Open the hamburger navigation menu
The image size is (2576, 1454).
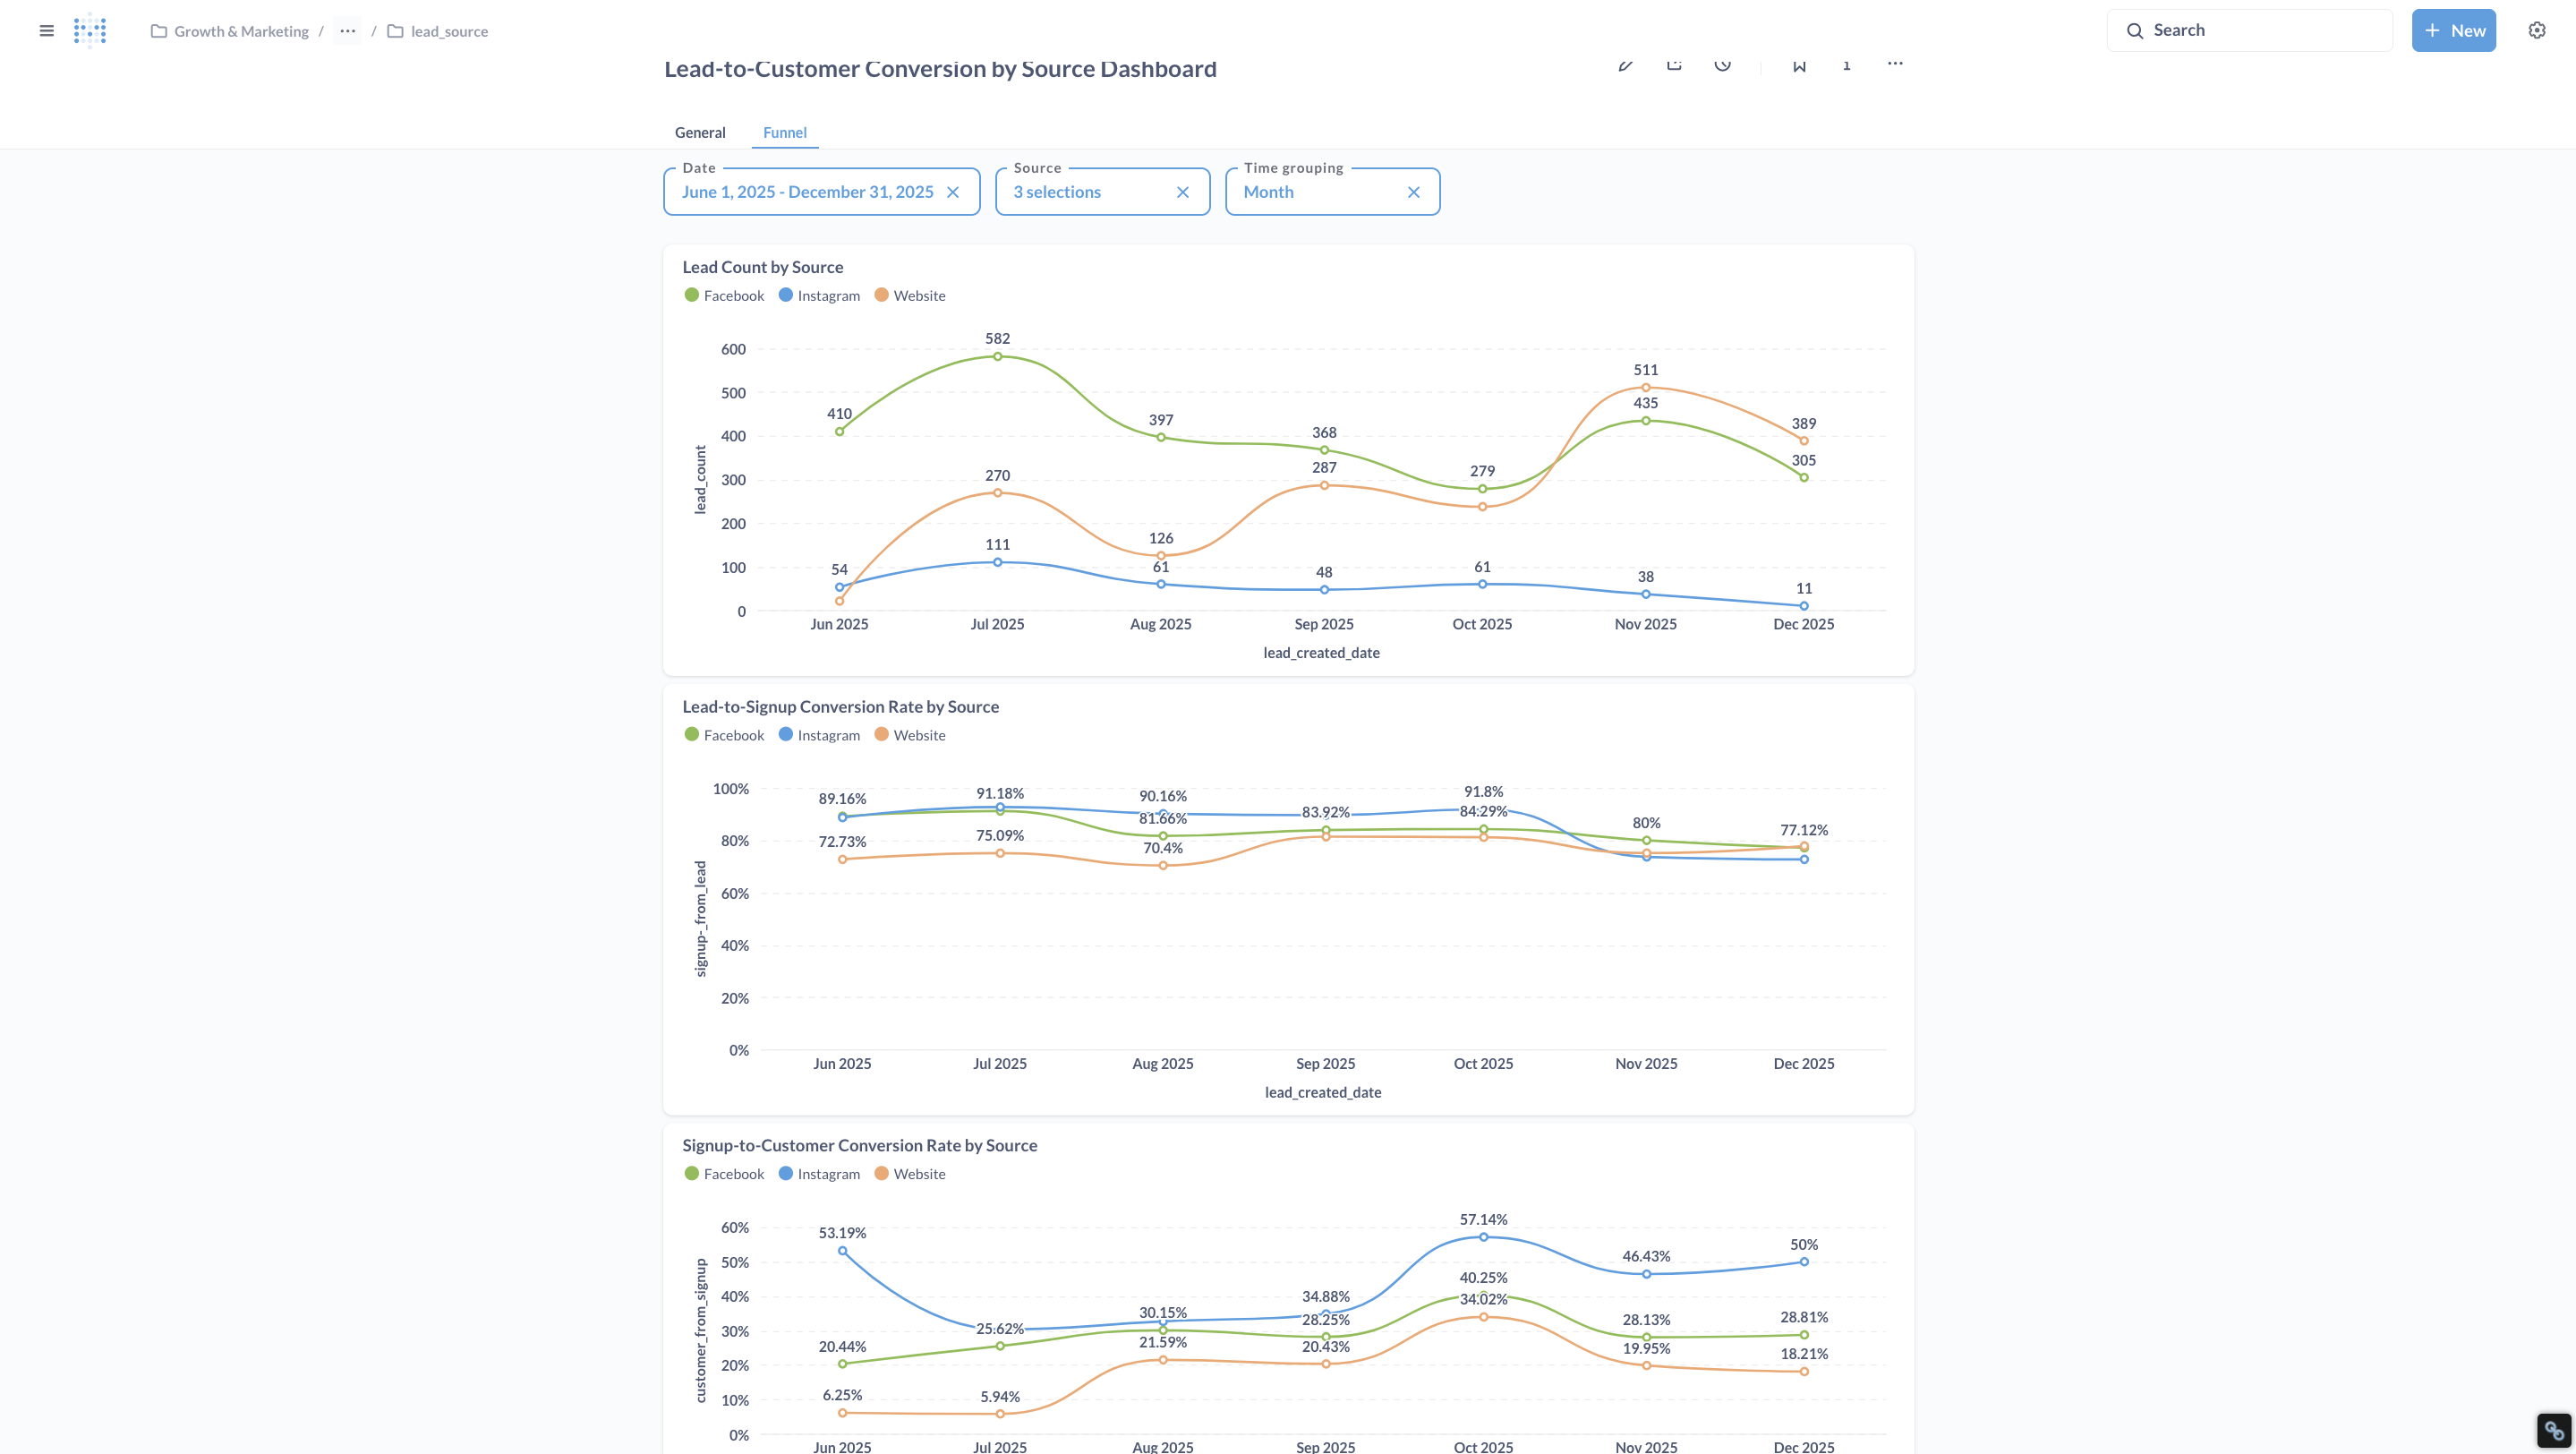coord(46,30)
